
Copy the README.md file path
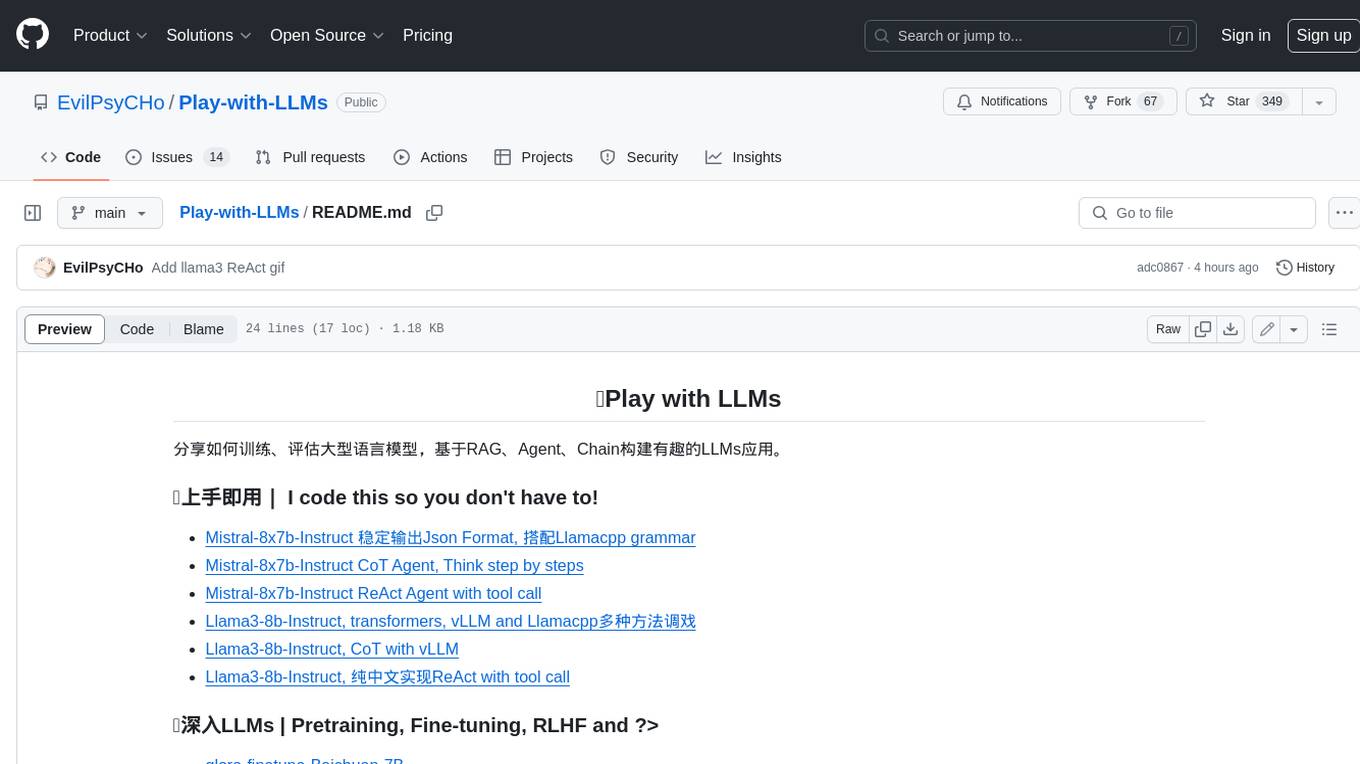click(x=434, y=213)
